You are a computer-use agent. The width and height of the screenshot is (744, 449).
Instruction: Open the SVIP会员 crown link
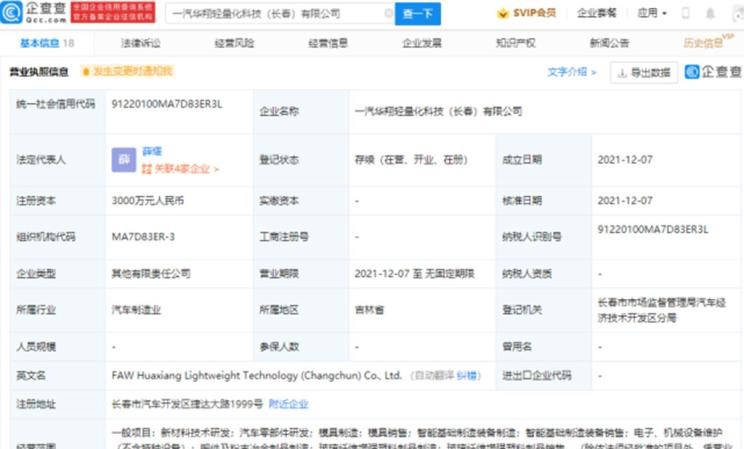click(x=526, y=13)
